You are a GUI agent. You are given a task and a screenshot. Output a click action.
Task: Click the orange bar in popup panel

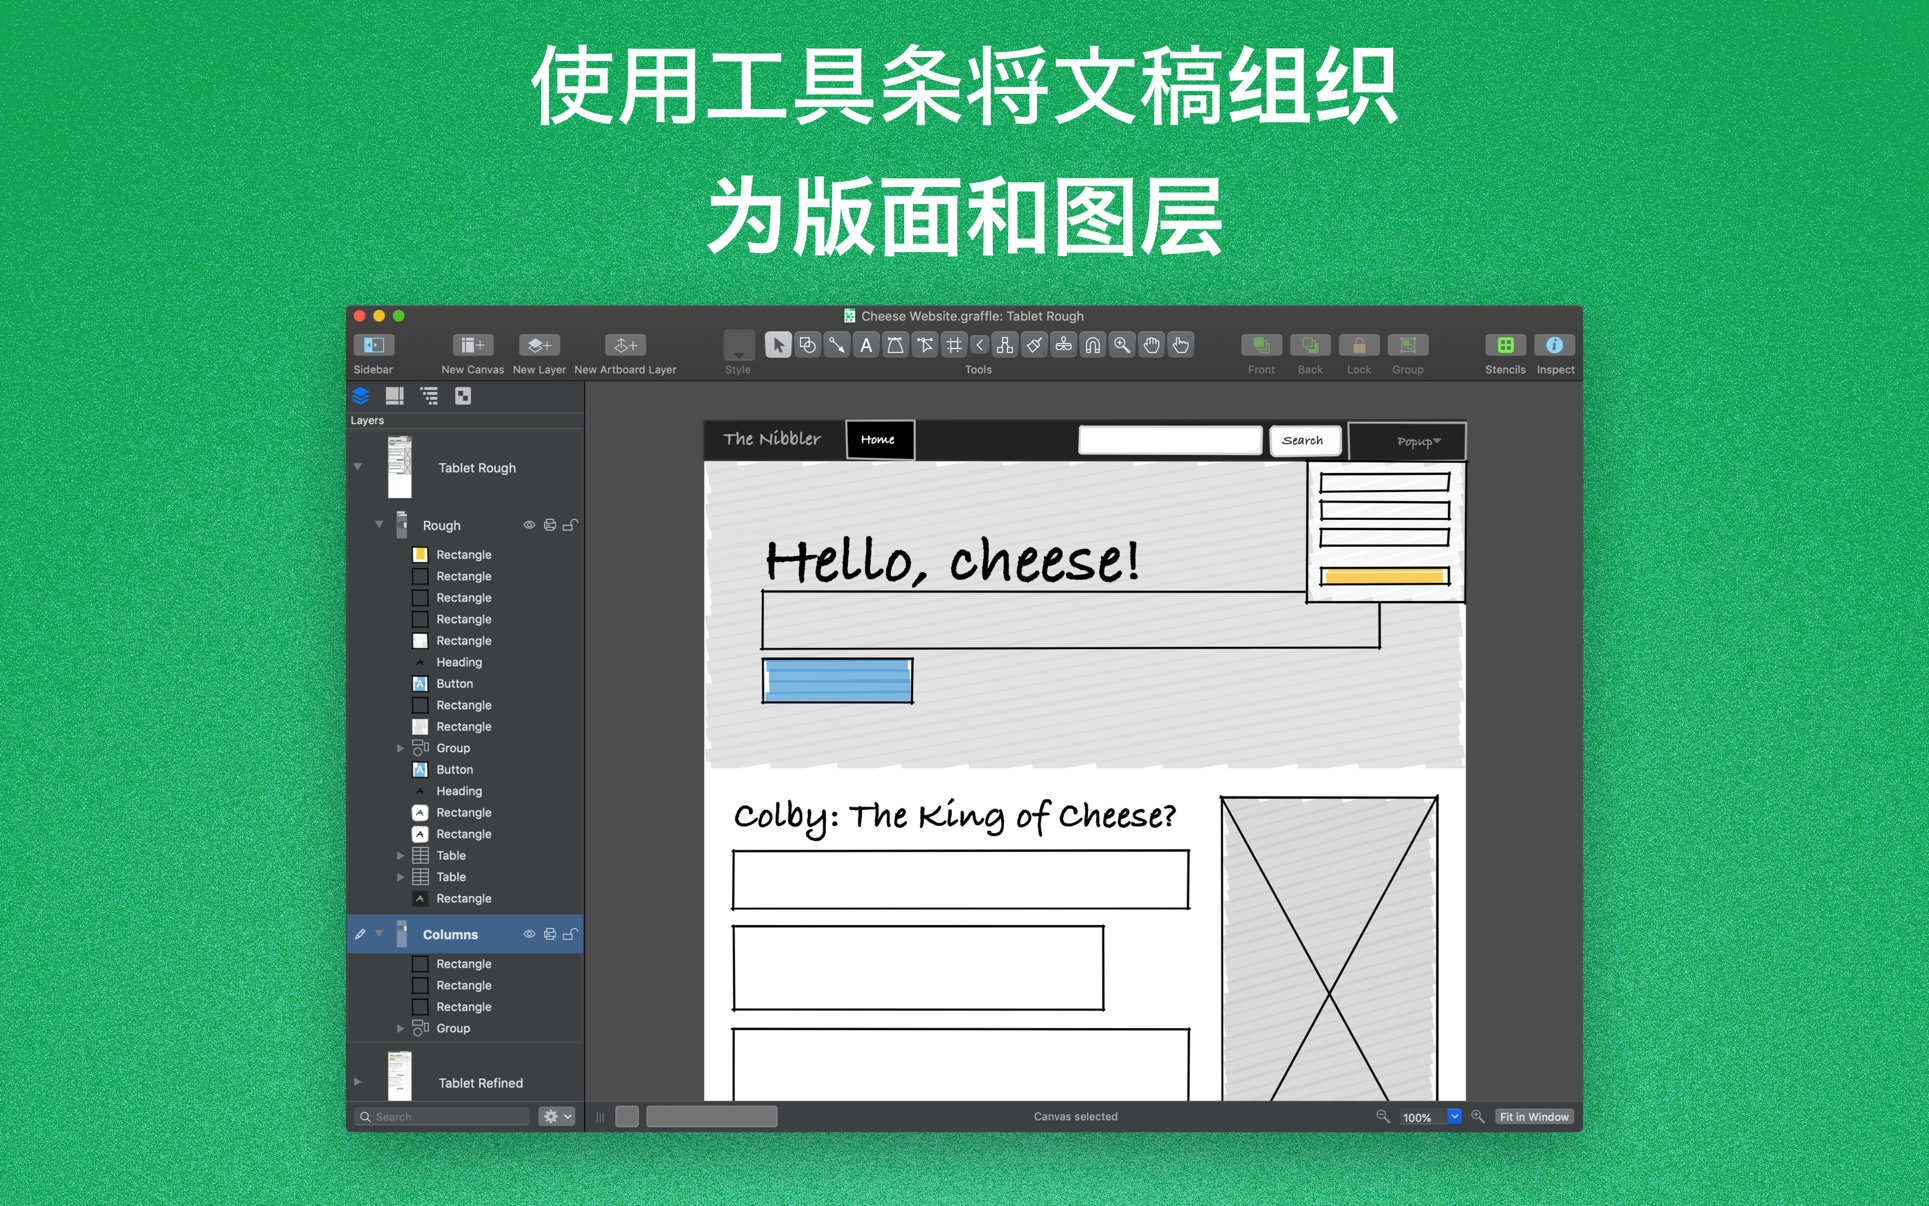[x=1384, y=576]
